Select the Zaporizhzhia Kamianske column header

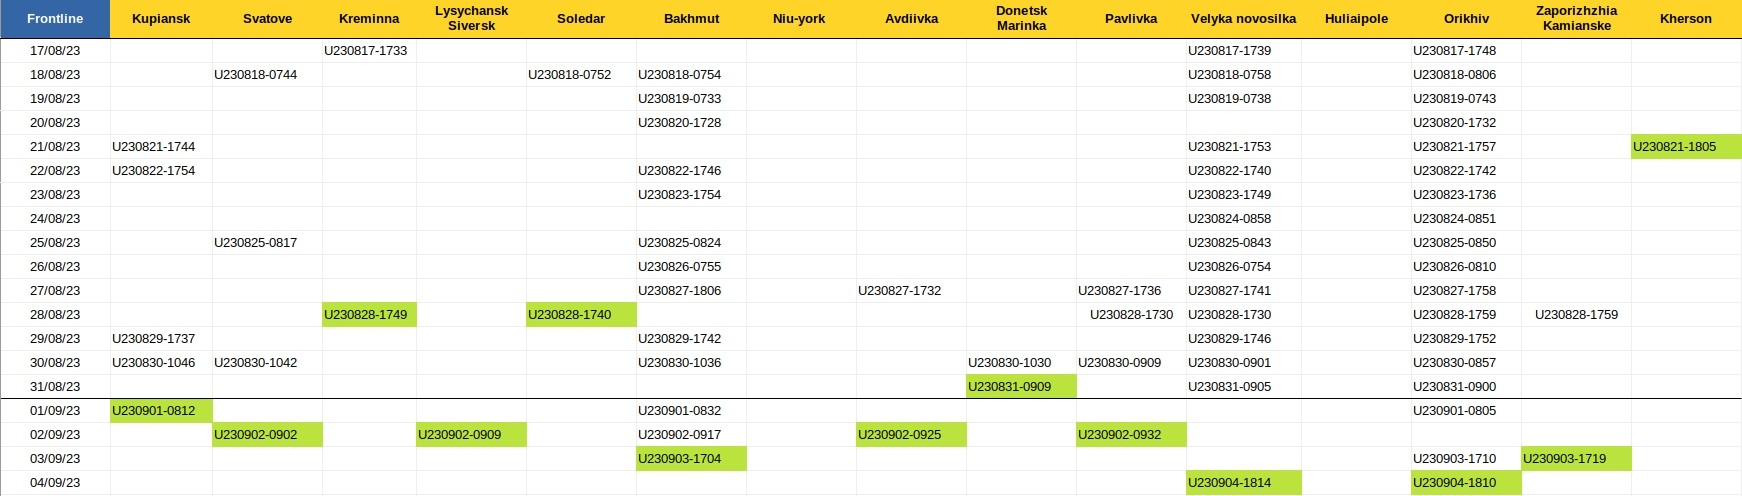[1576, 19]
